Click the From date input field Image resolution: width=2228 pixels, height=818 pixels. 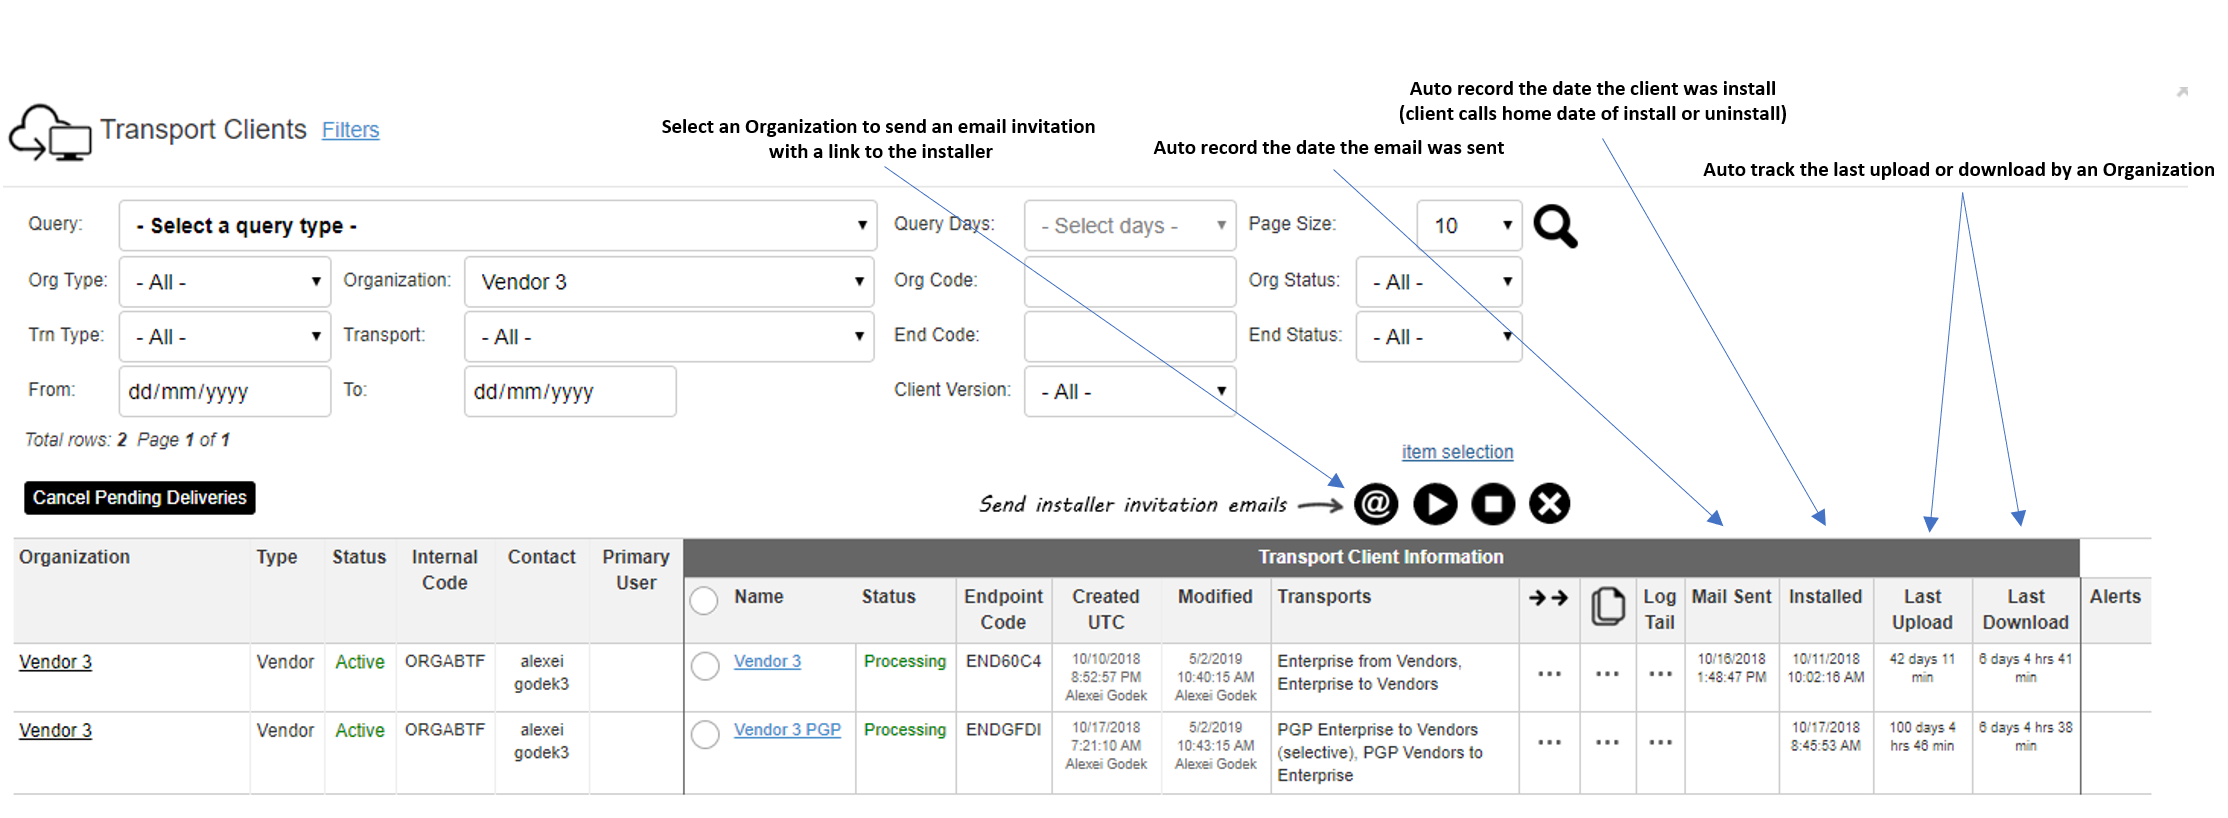point(224,392)
